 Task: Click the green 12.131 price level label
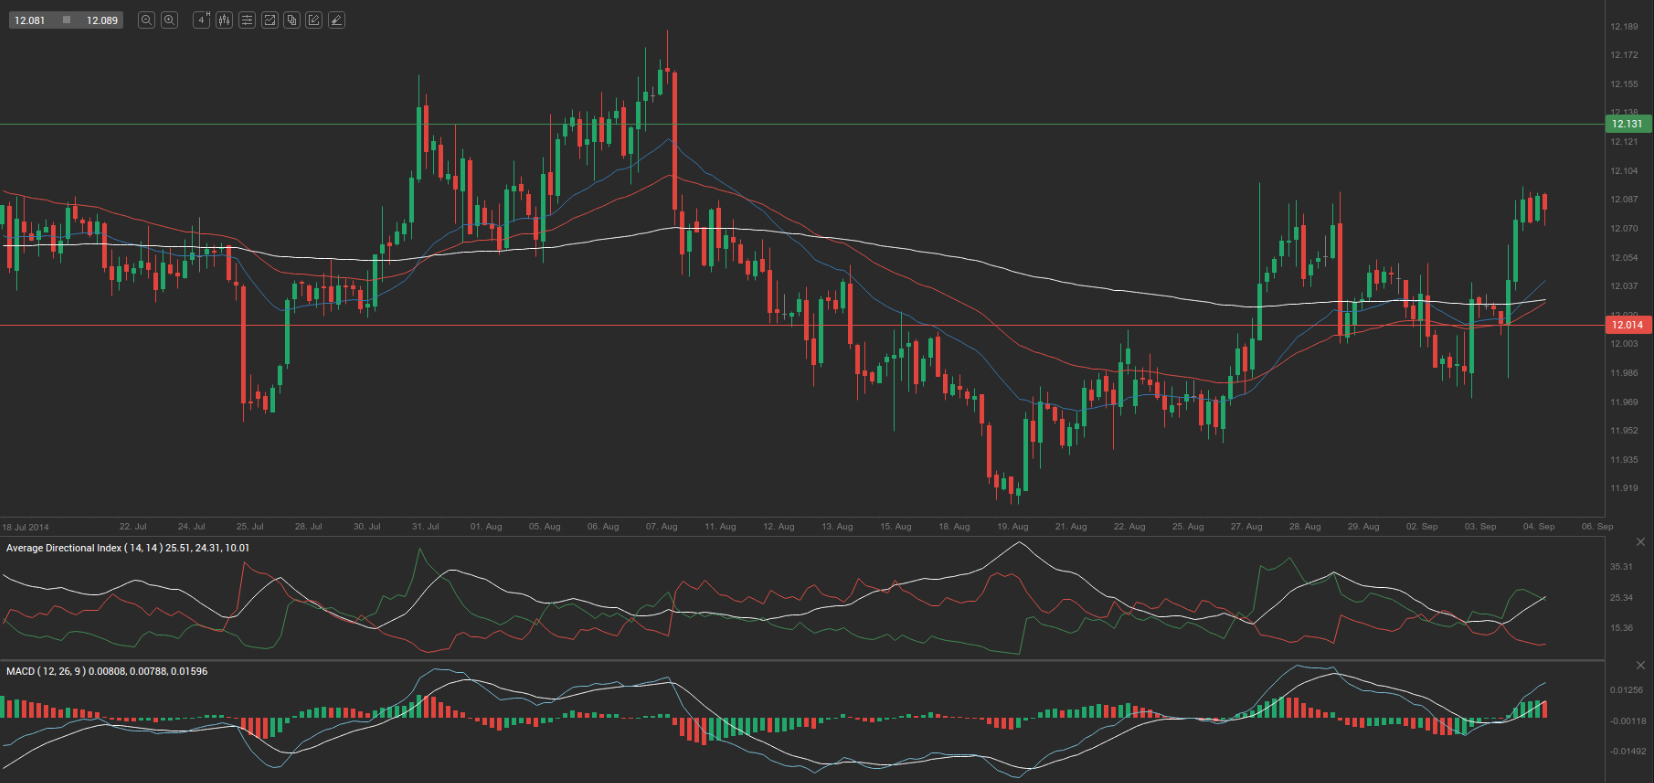1626,124
